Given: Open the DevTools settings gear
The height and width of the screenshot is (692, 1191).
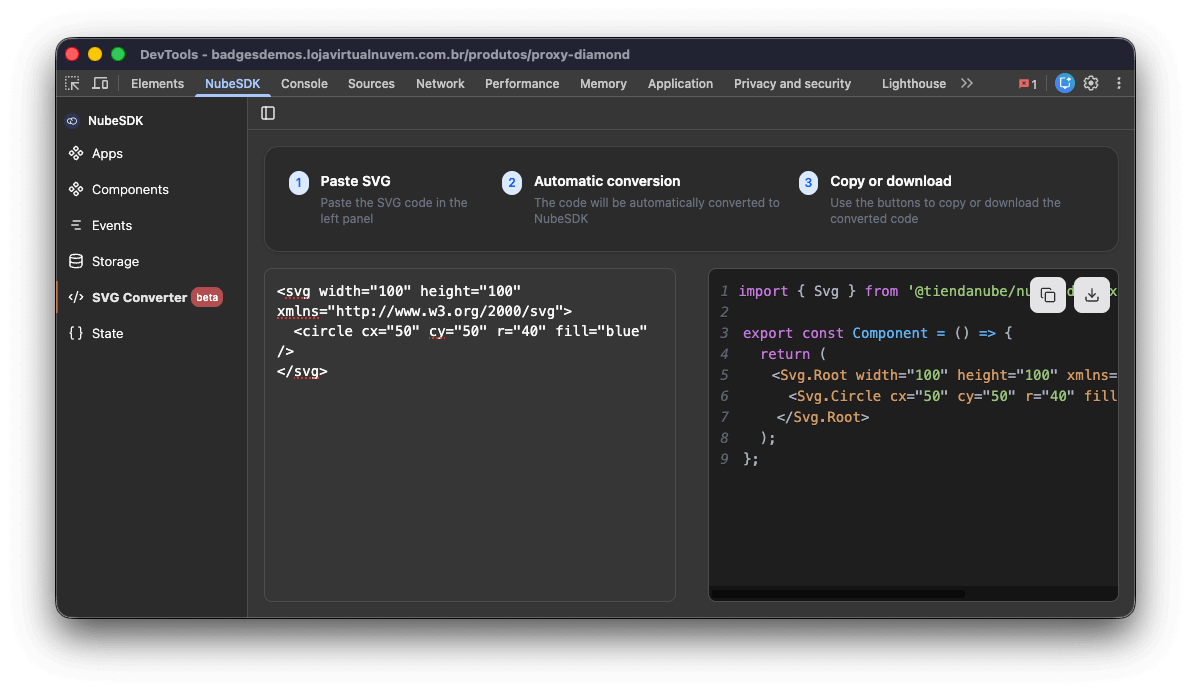Looking at the screenshot, I should click(1090, 83).
